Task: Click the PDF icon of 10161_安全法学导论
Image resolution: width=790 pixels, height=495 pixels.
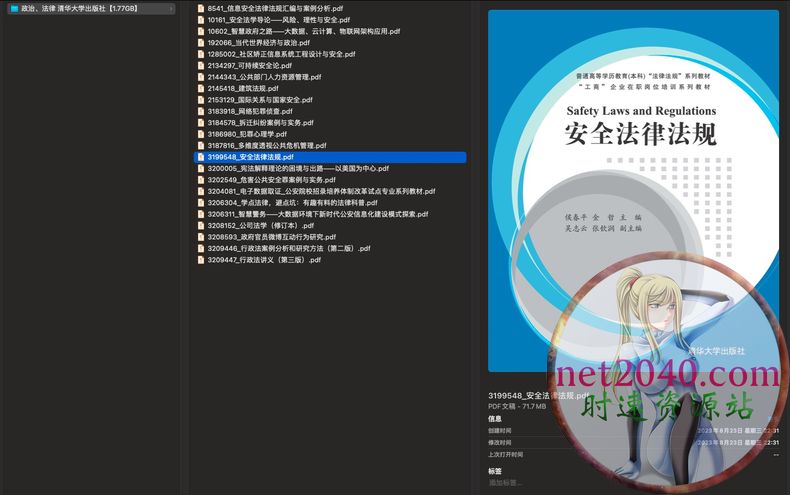Action: pos(201,19)
